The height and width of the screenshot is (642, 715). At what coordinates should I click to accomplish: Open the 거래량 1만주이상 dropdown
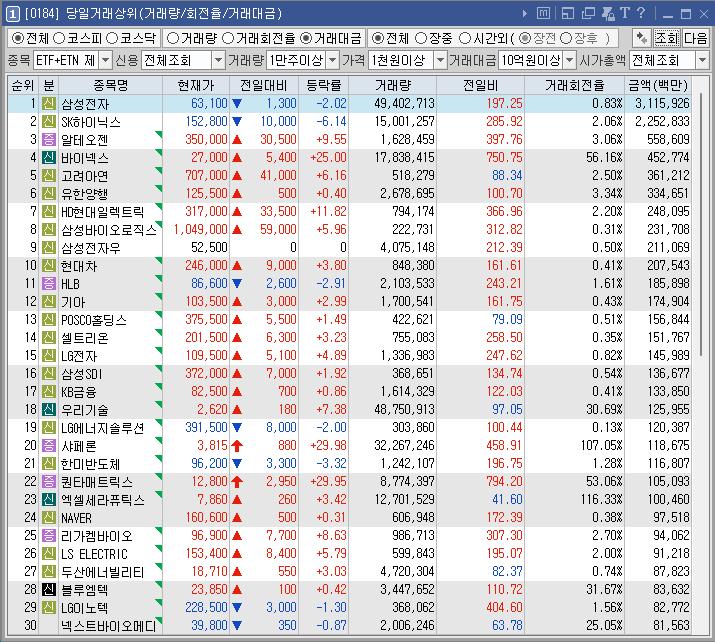click(x=333, y=60)
